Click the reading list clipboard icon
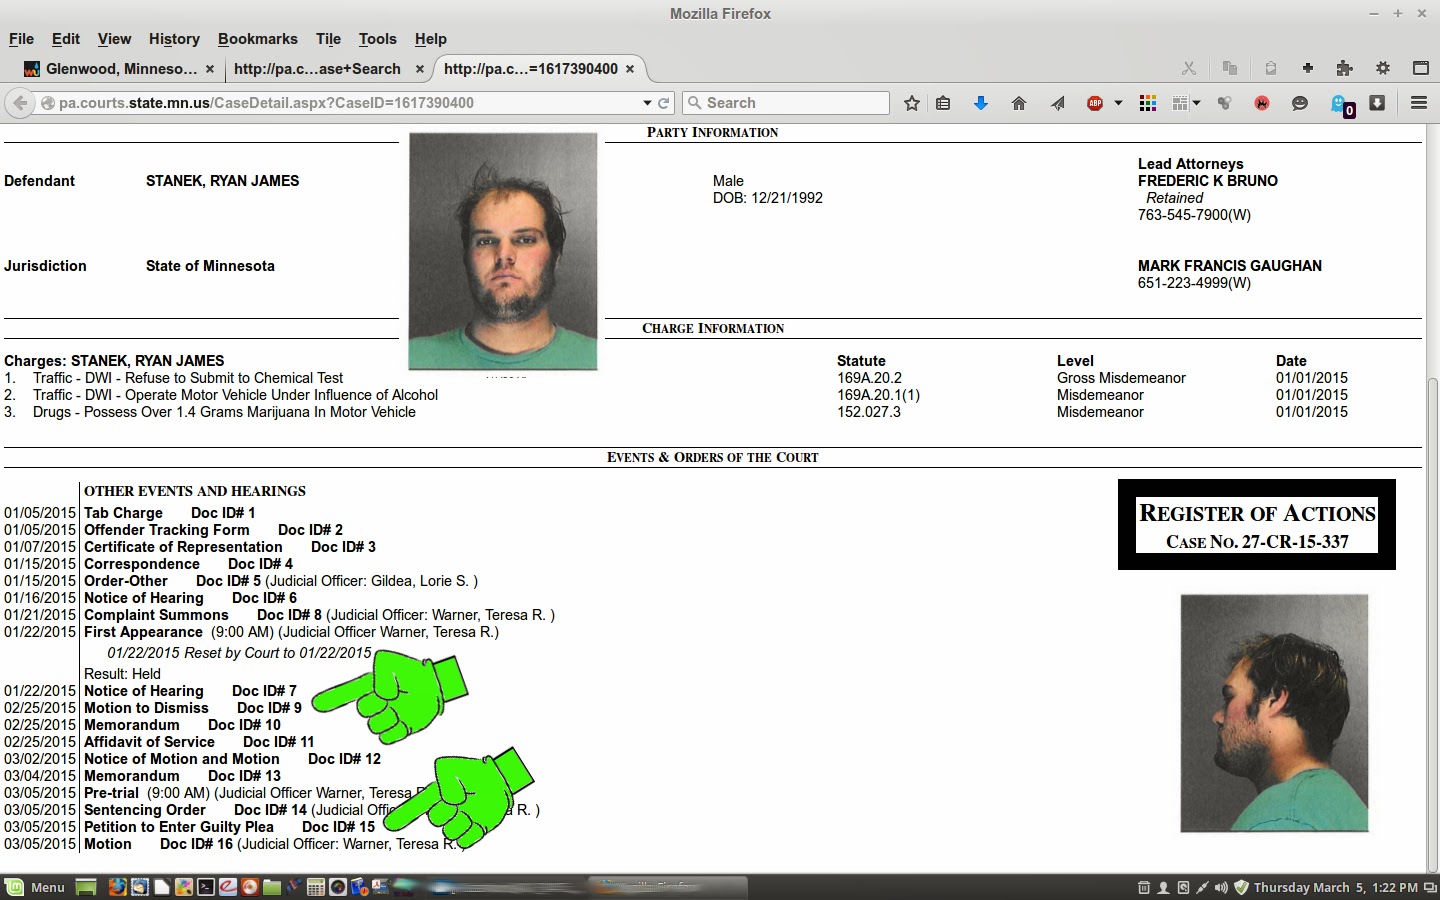1440x900 pixels. coord(943,102)
